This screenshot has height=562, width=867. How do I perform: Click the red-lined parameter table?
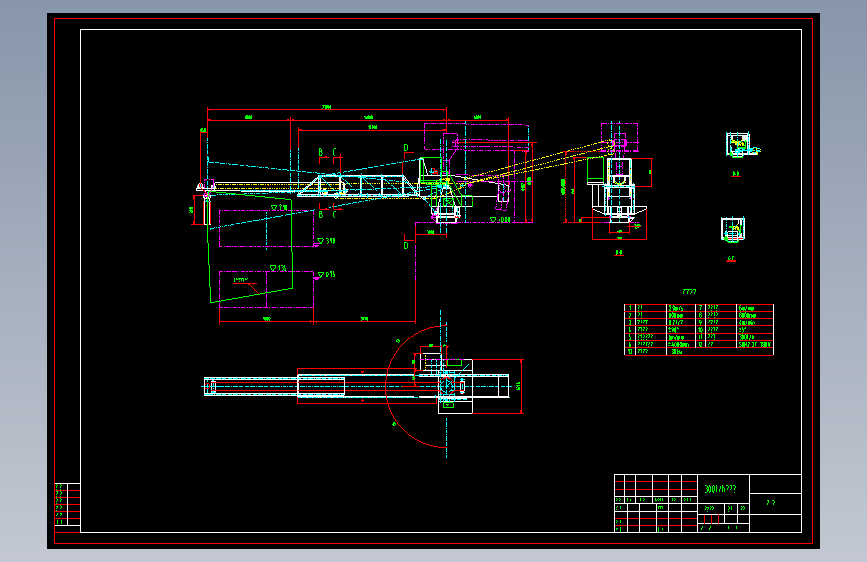699,330
